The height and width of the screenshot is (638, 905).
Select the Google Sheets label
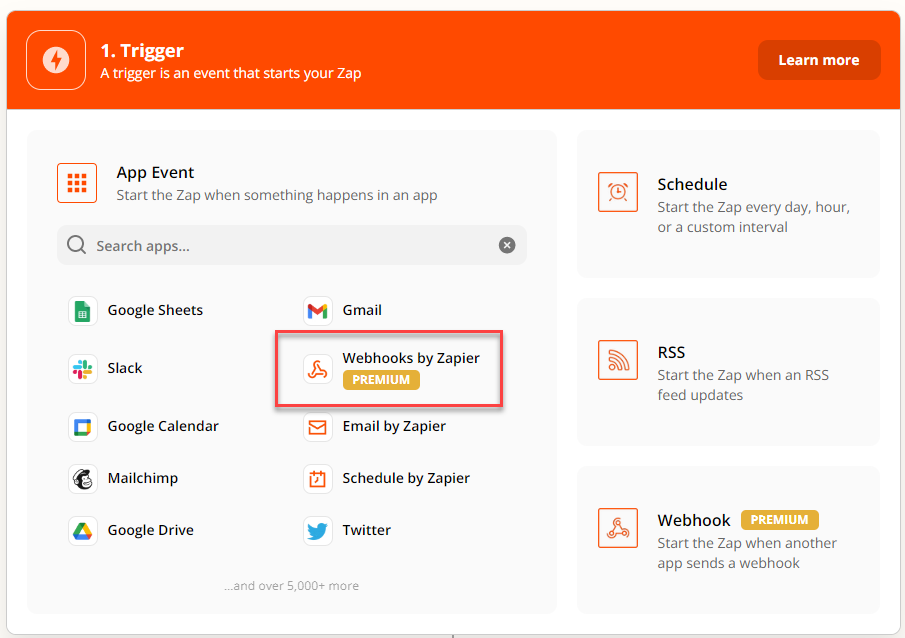[x=155, y=310]
